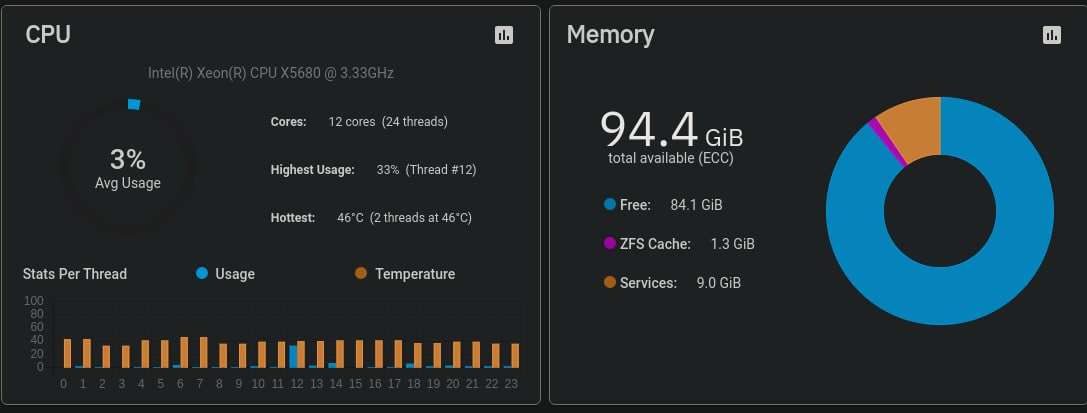The image size is (1087, 413).
Task: Click the blue Usage legend dot
Action: 202,274
